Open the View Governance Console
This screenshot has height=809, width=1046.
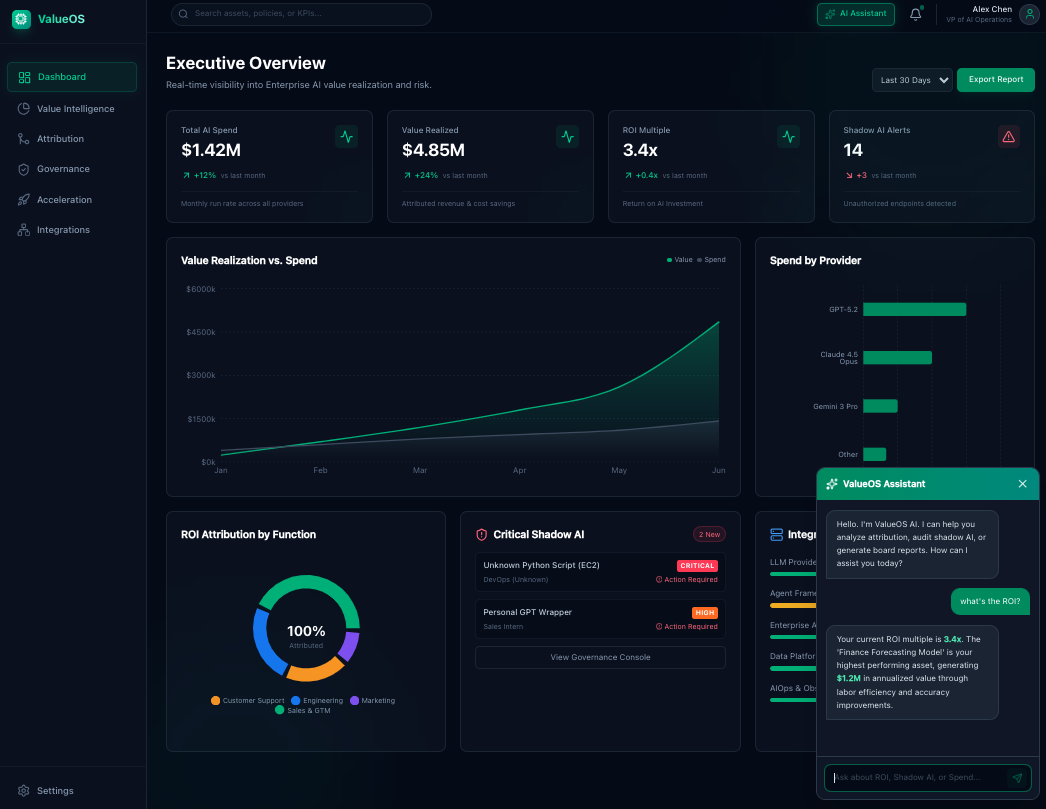(x=600, y=657)
